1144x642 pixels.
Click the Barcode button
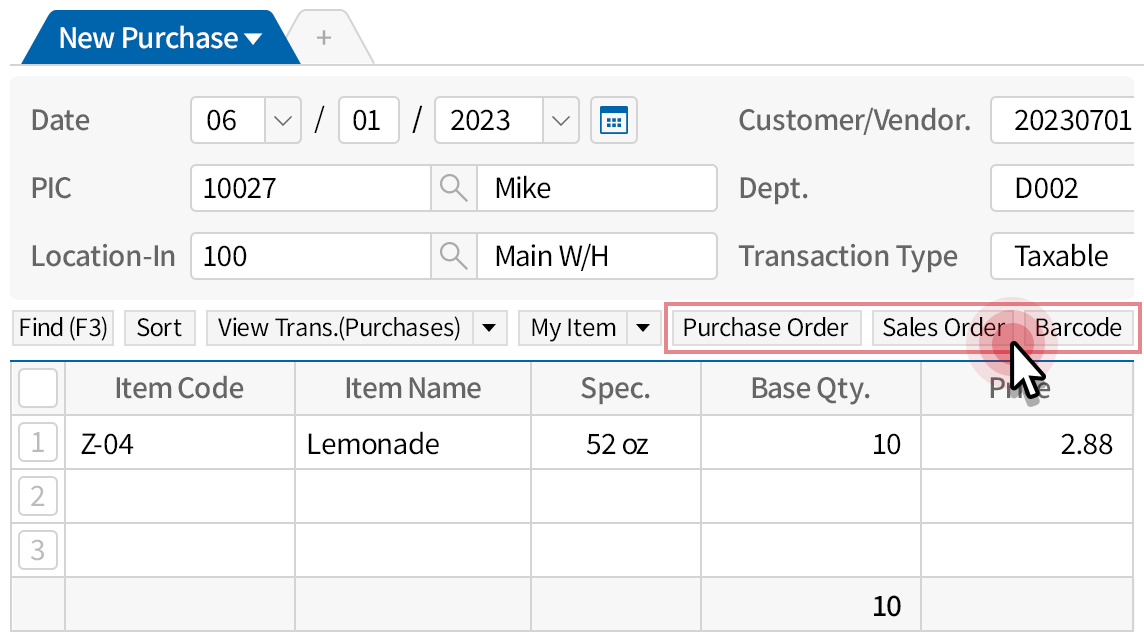(x=1078, y=328)
